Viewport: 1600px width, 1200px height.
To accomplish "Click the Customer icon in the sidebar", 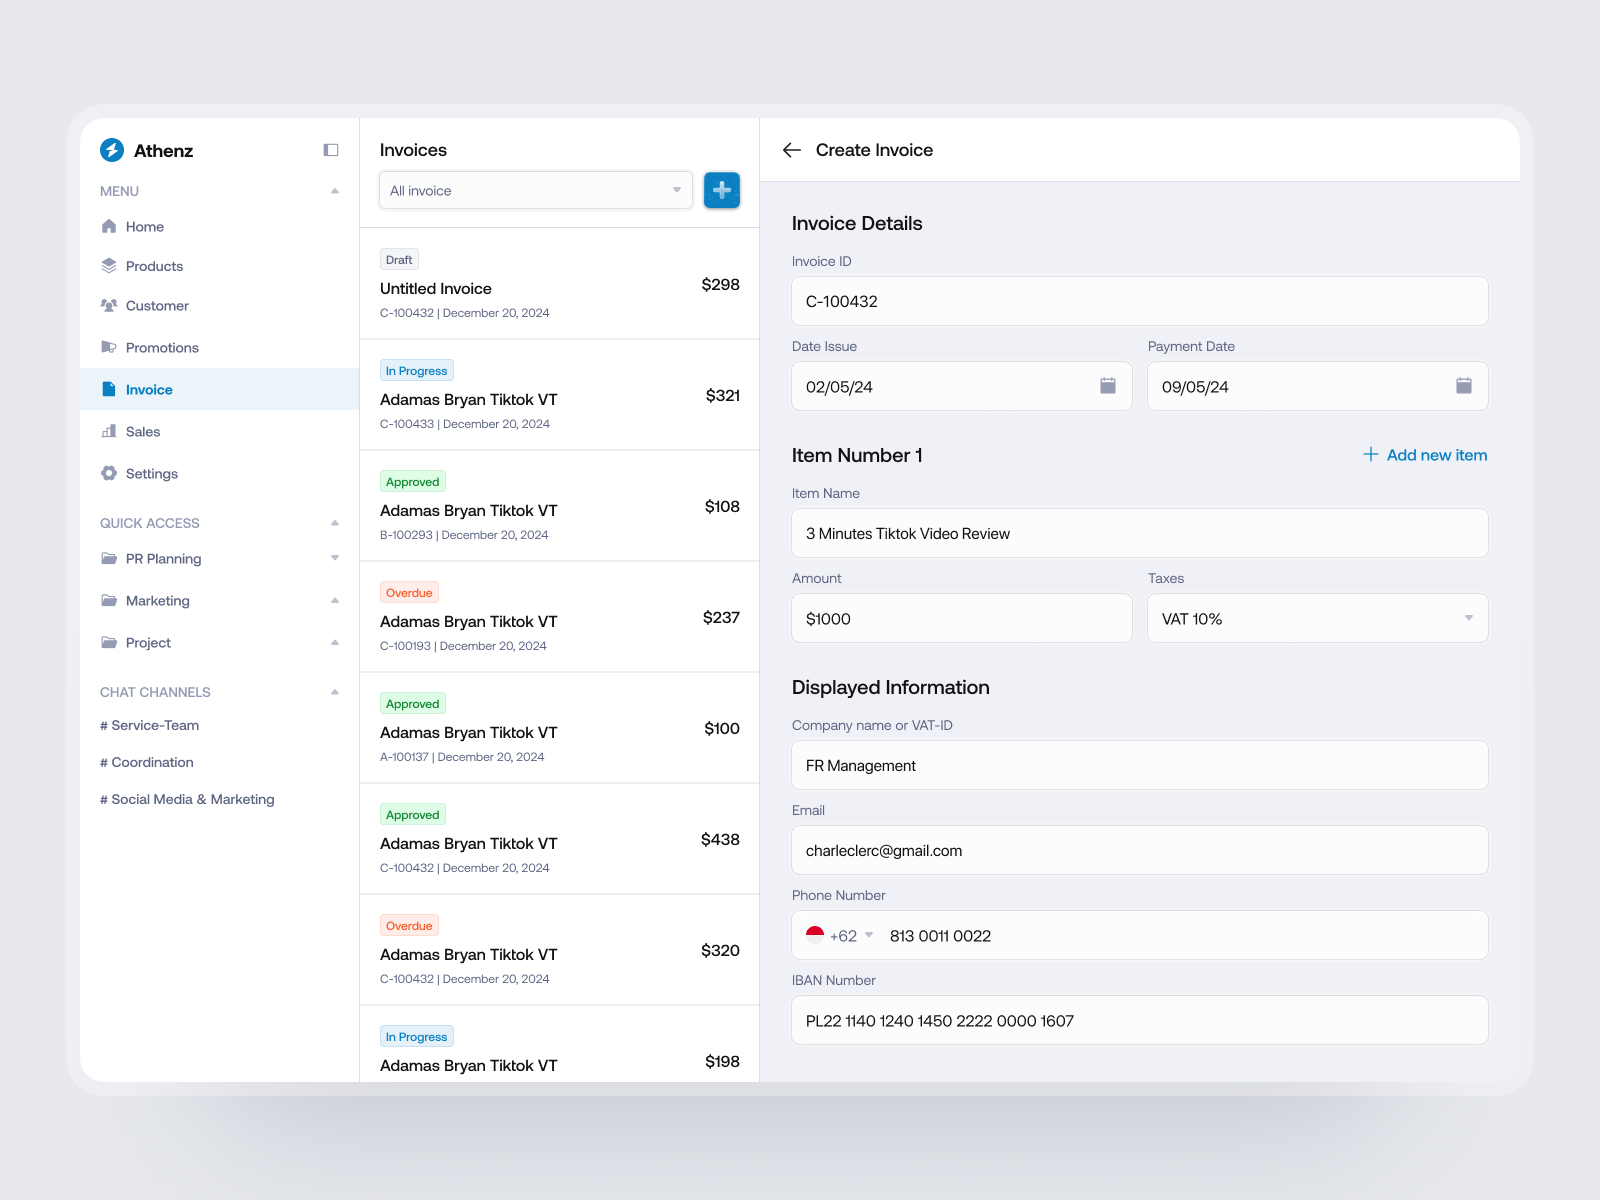I will pyautogui.click(x=110, y=306).
